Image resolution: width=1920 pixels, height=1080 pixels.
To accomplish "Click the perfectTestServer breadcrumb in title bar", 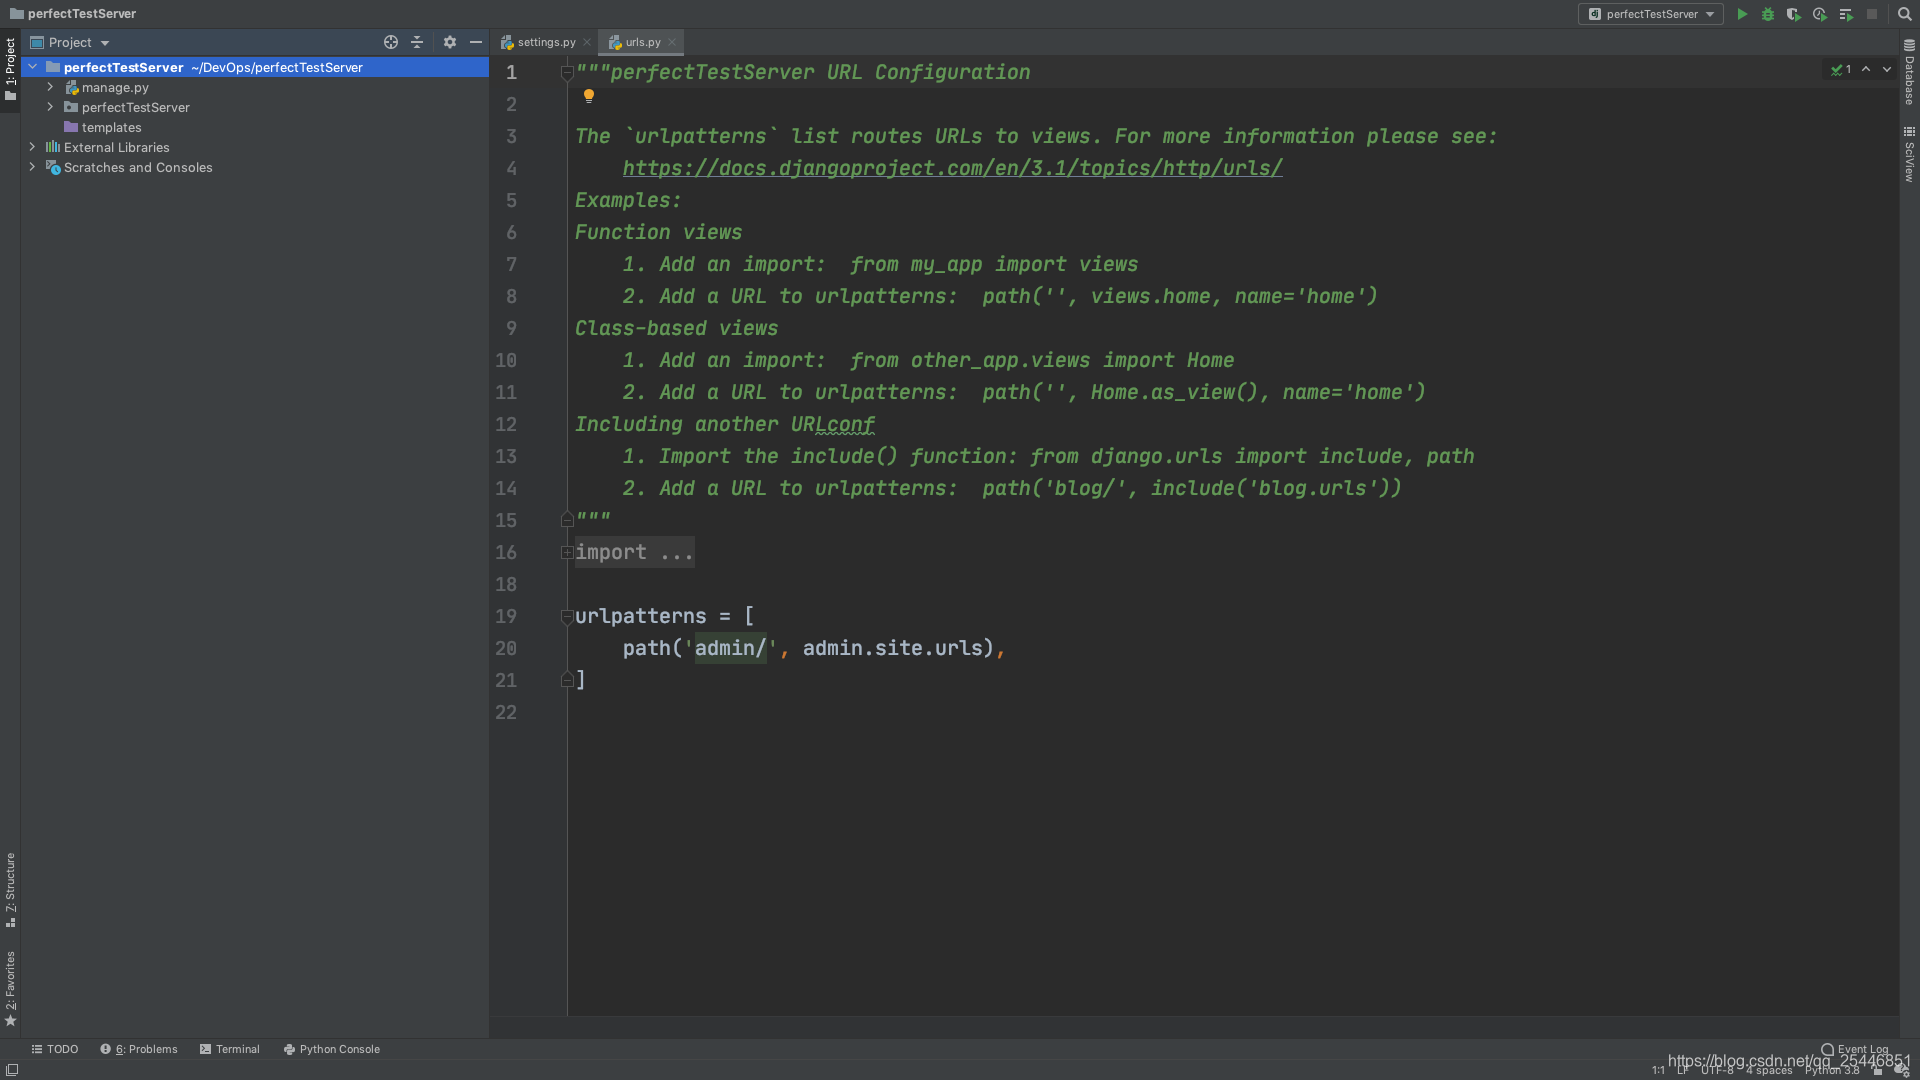I will 73,14.
